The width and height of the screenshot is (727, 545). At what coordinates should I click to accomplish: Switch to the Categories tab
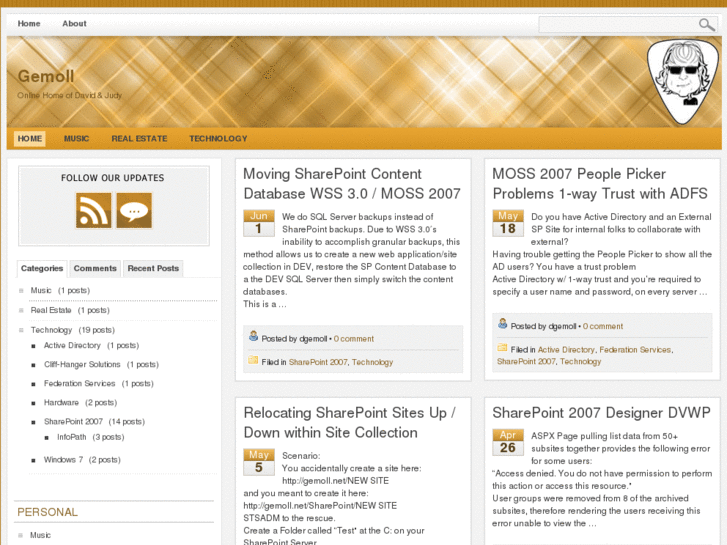42,269
